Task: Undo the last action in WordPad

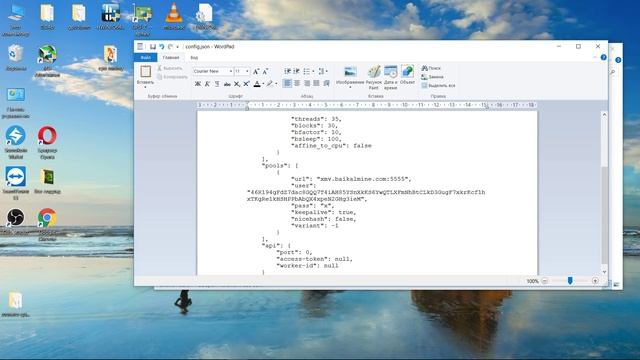Action: pos(162,47)
